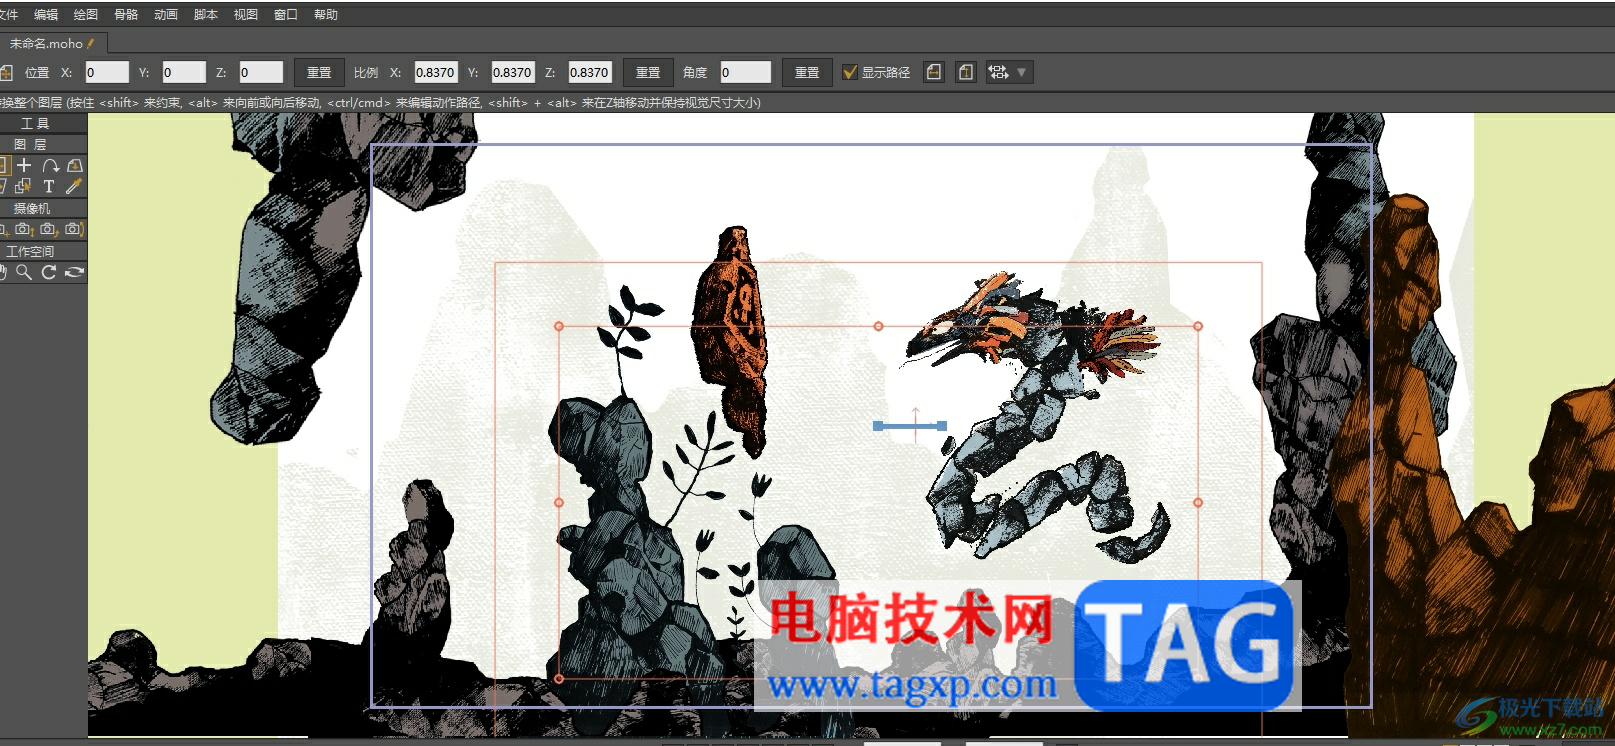Click the scale X field showing 0.8370
This screenshot has height=746, width=1615.
click(436, 72)
